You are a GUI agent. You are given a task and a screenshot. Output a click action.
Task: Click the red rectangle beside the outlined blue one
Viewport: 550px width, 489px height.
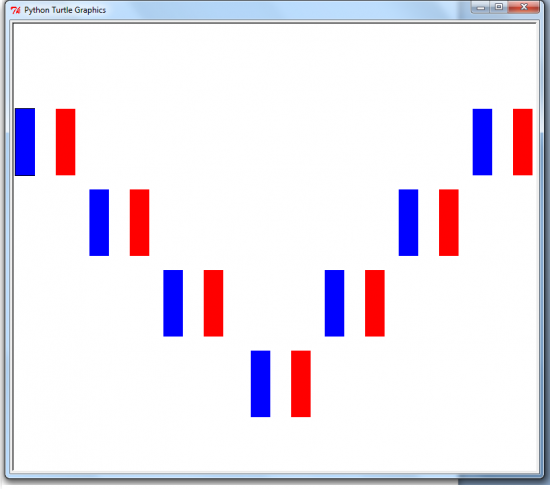(x=66, y=142)
